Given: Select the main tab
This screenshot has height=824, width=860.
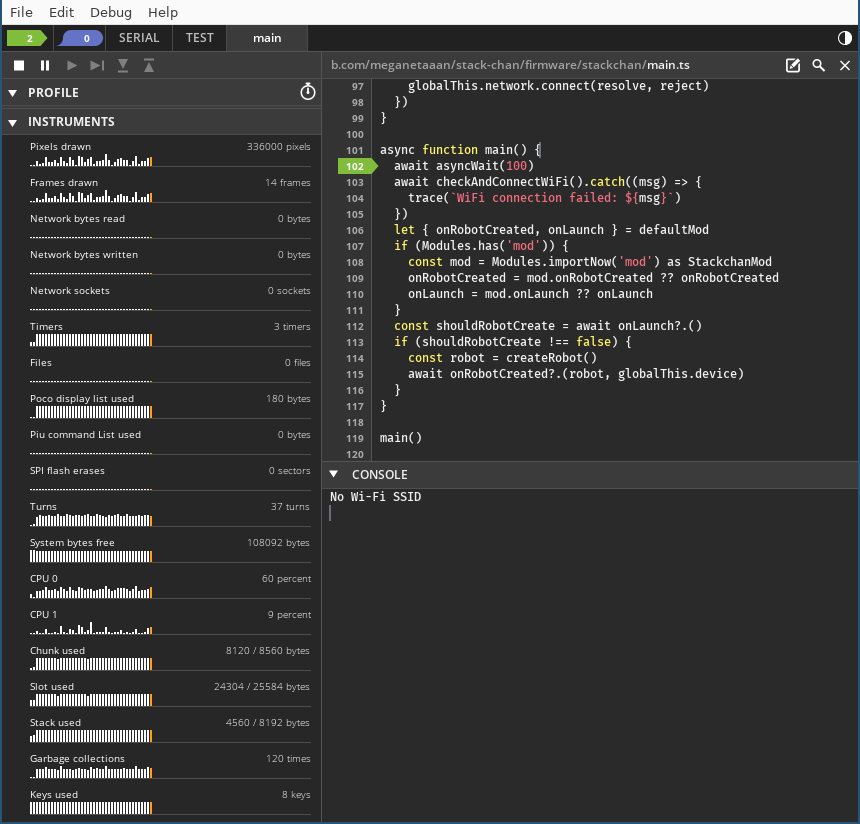Looking at the screenshot, I should (267, 38).
